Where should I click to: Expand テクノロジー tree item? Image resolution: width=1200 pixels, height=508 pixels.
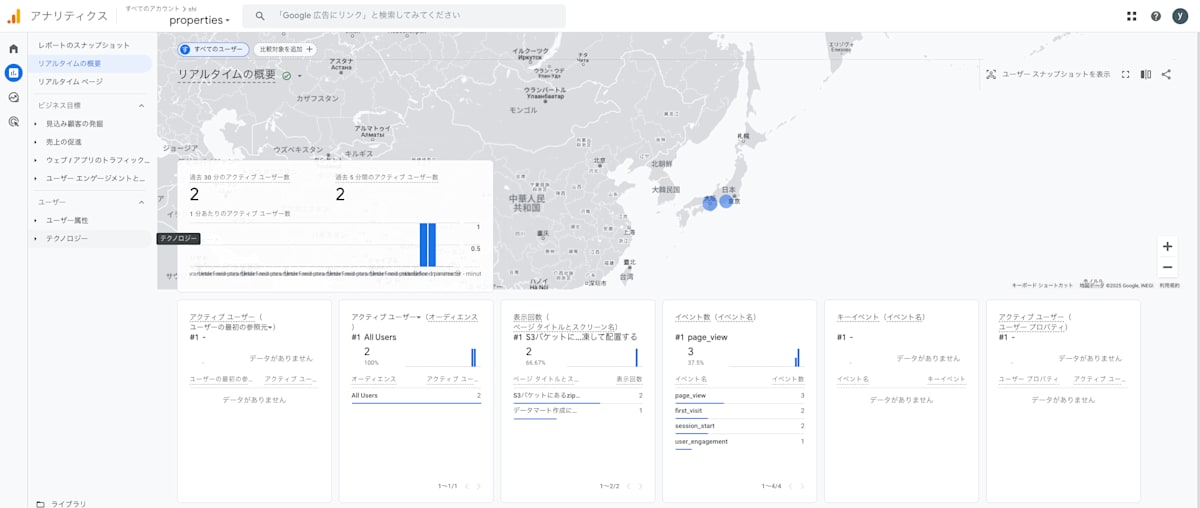point(36,239)
